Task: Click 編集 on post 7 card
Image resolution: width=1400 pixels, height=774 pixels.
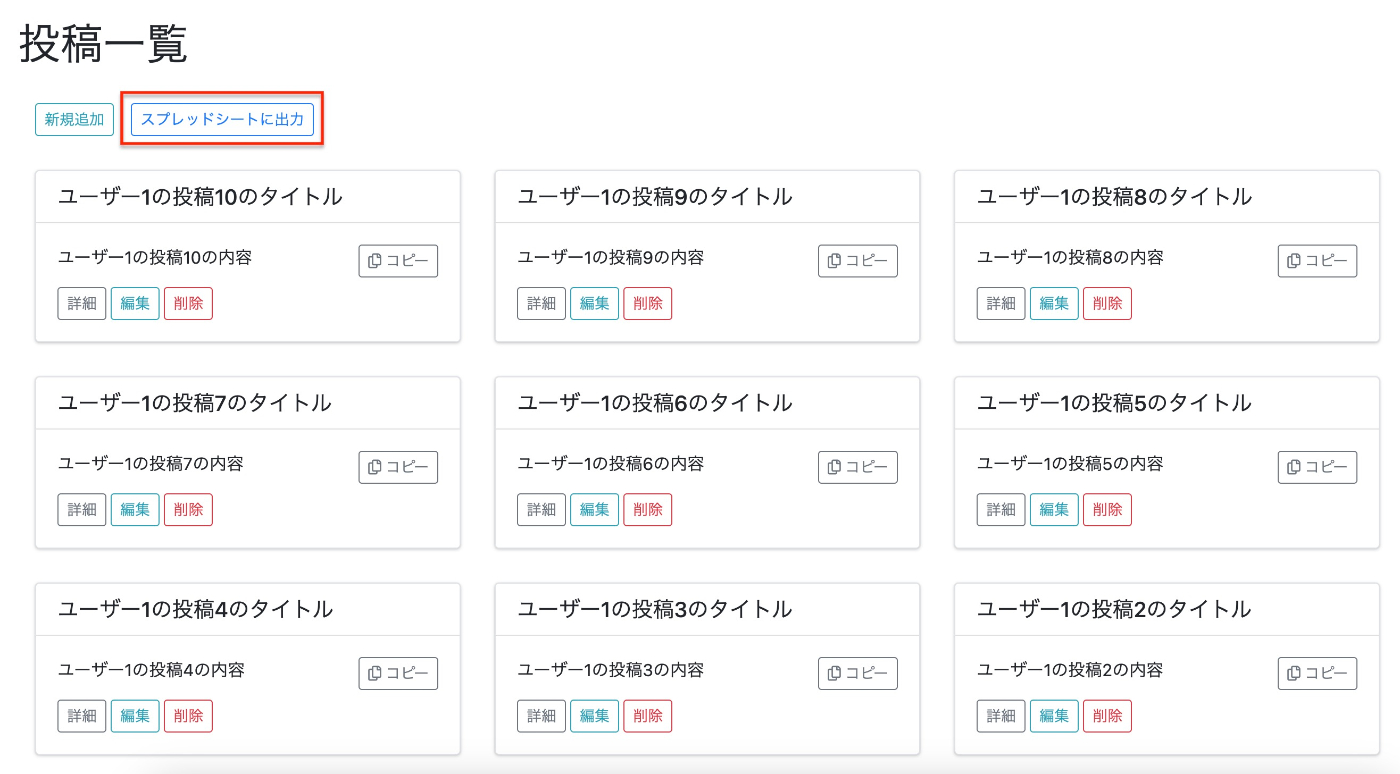Action: tap(135, 510)
